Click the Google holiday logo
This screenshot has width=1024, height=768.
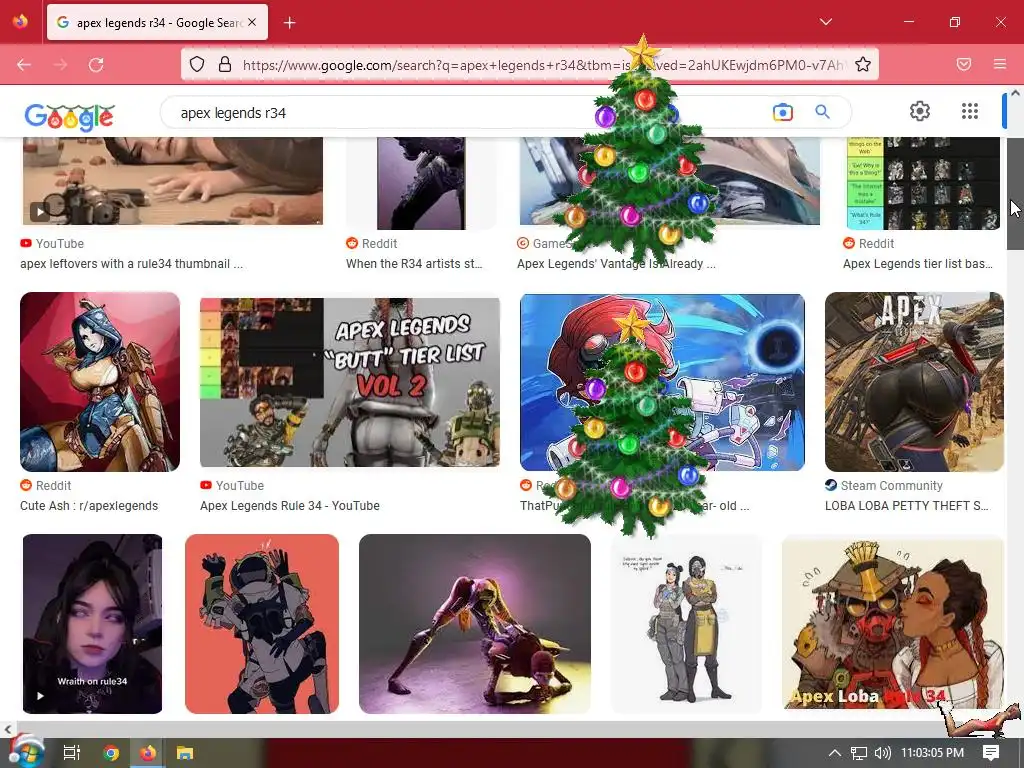click(70, 117)
